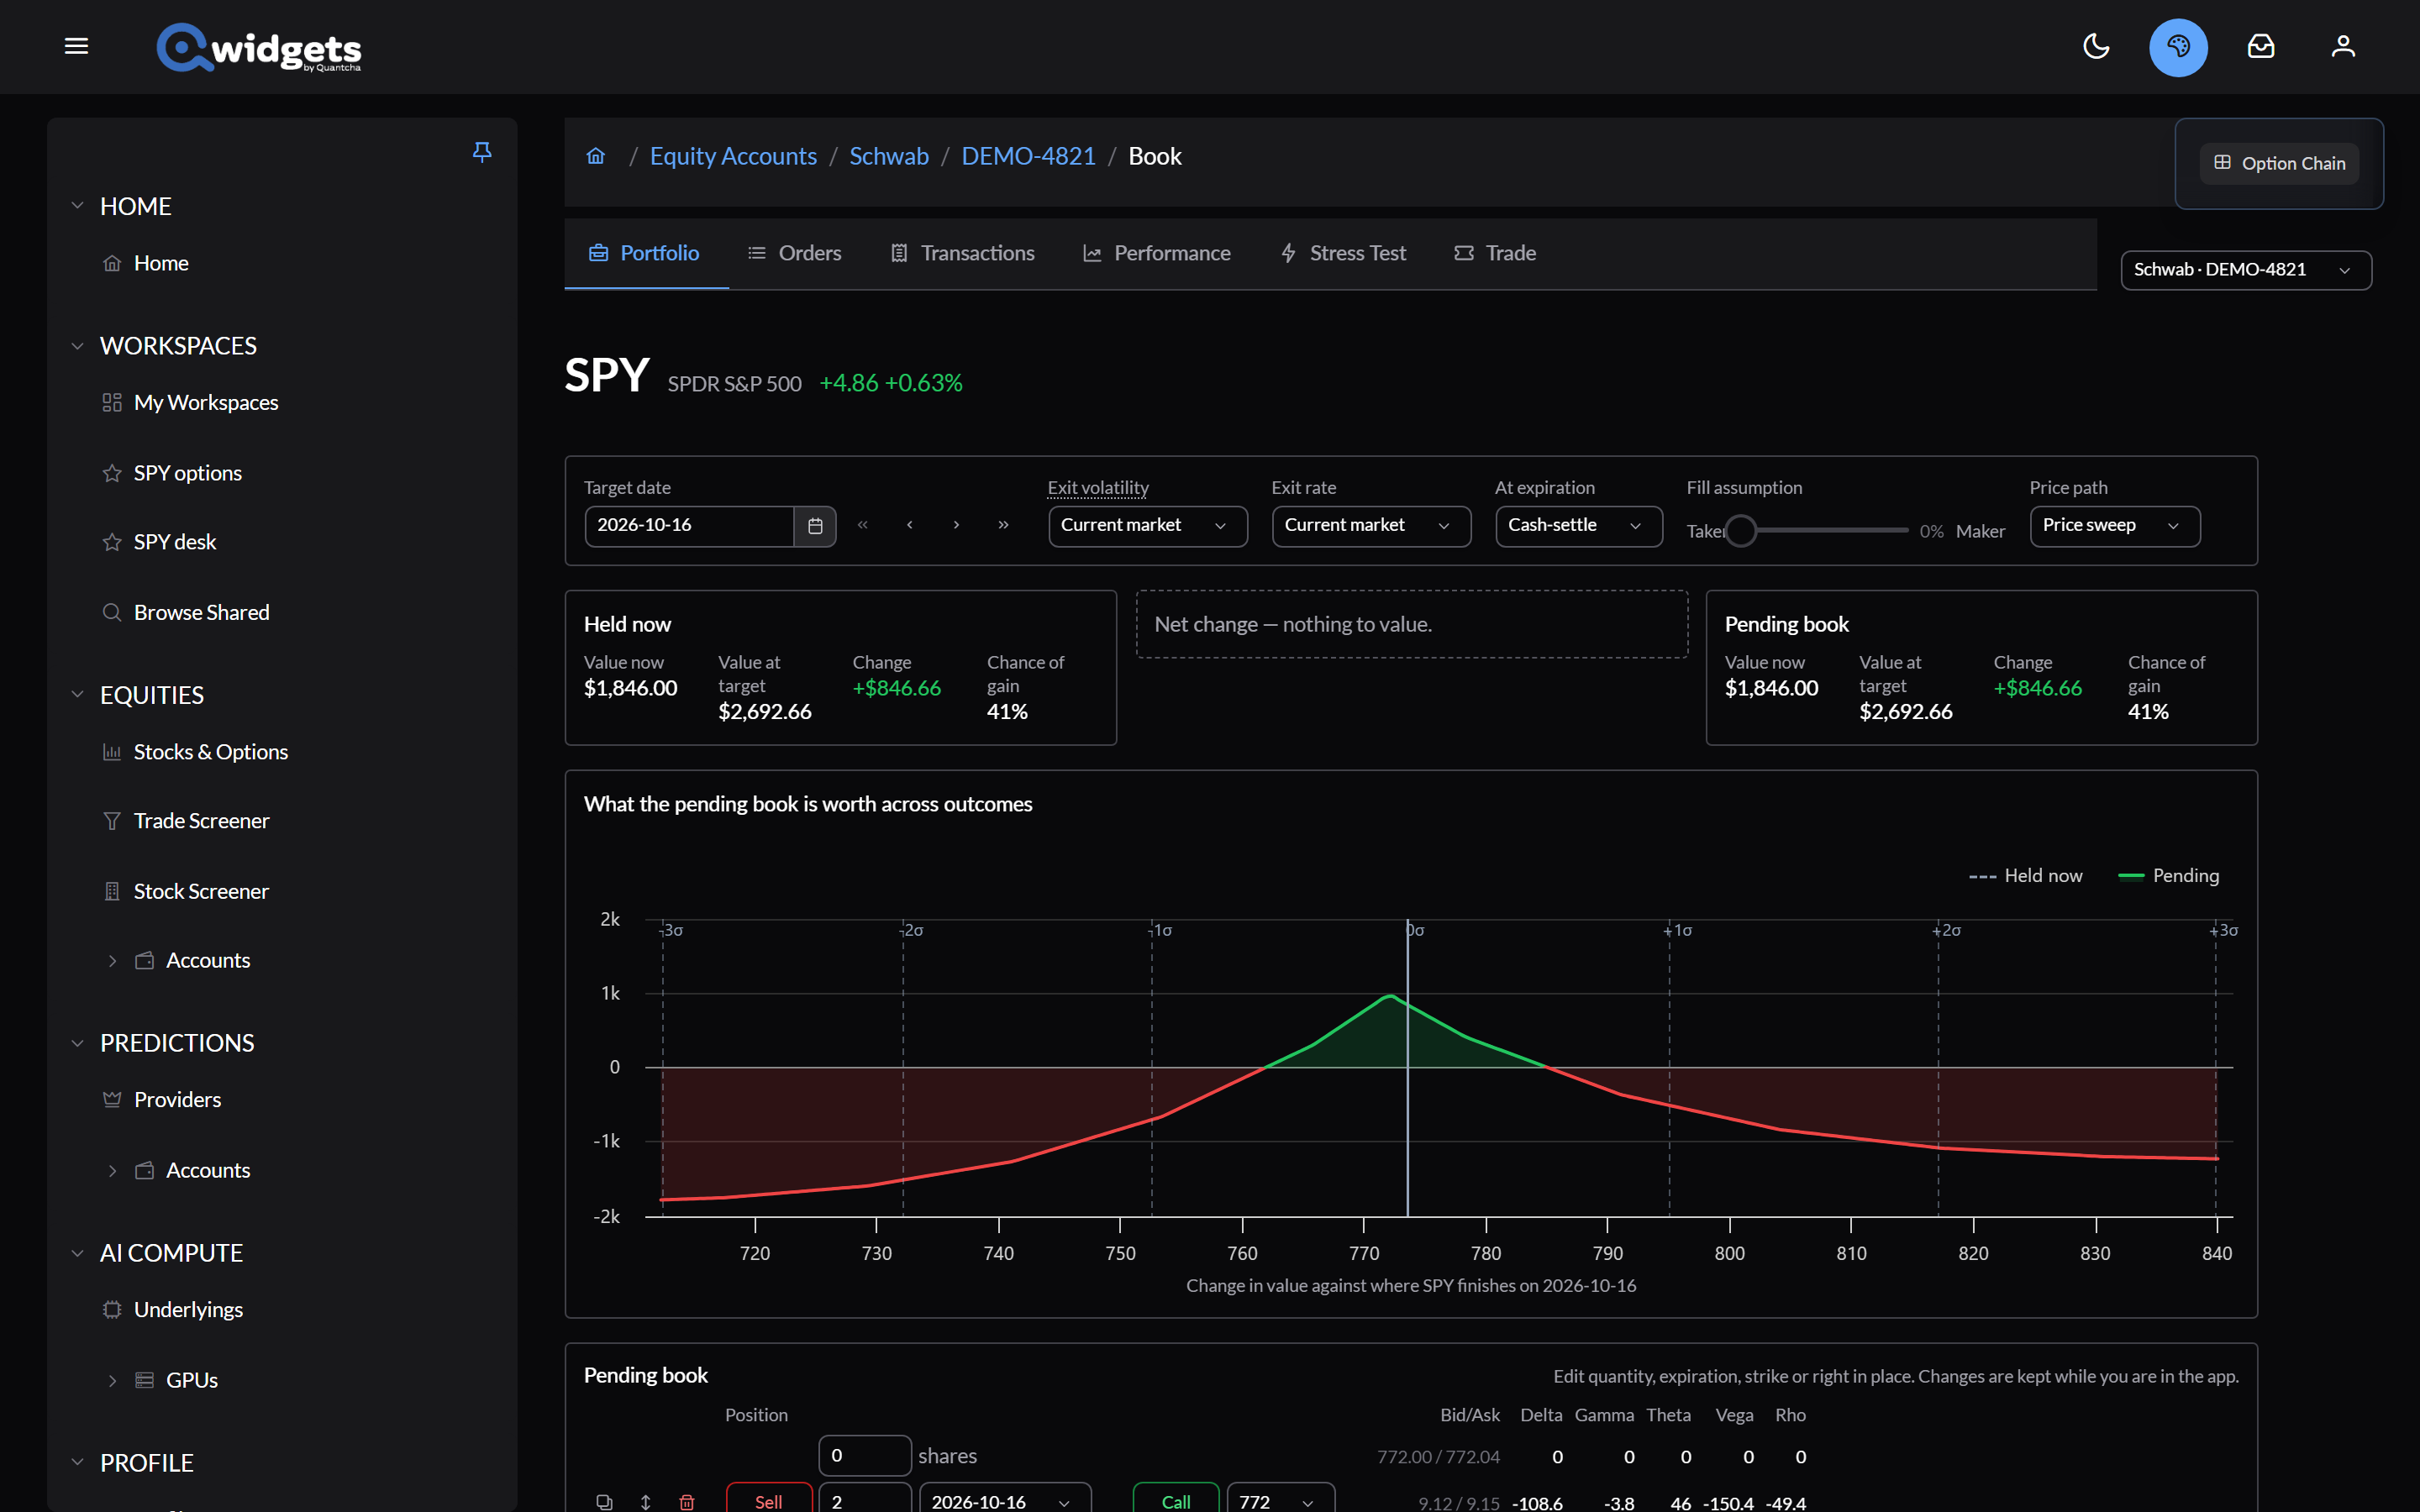Toggle Held now series in chart legend
This screenshot has height=1512, width=2420.
point(2025,876)
